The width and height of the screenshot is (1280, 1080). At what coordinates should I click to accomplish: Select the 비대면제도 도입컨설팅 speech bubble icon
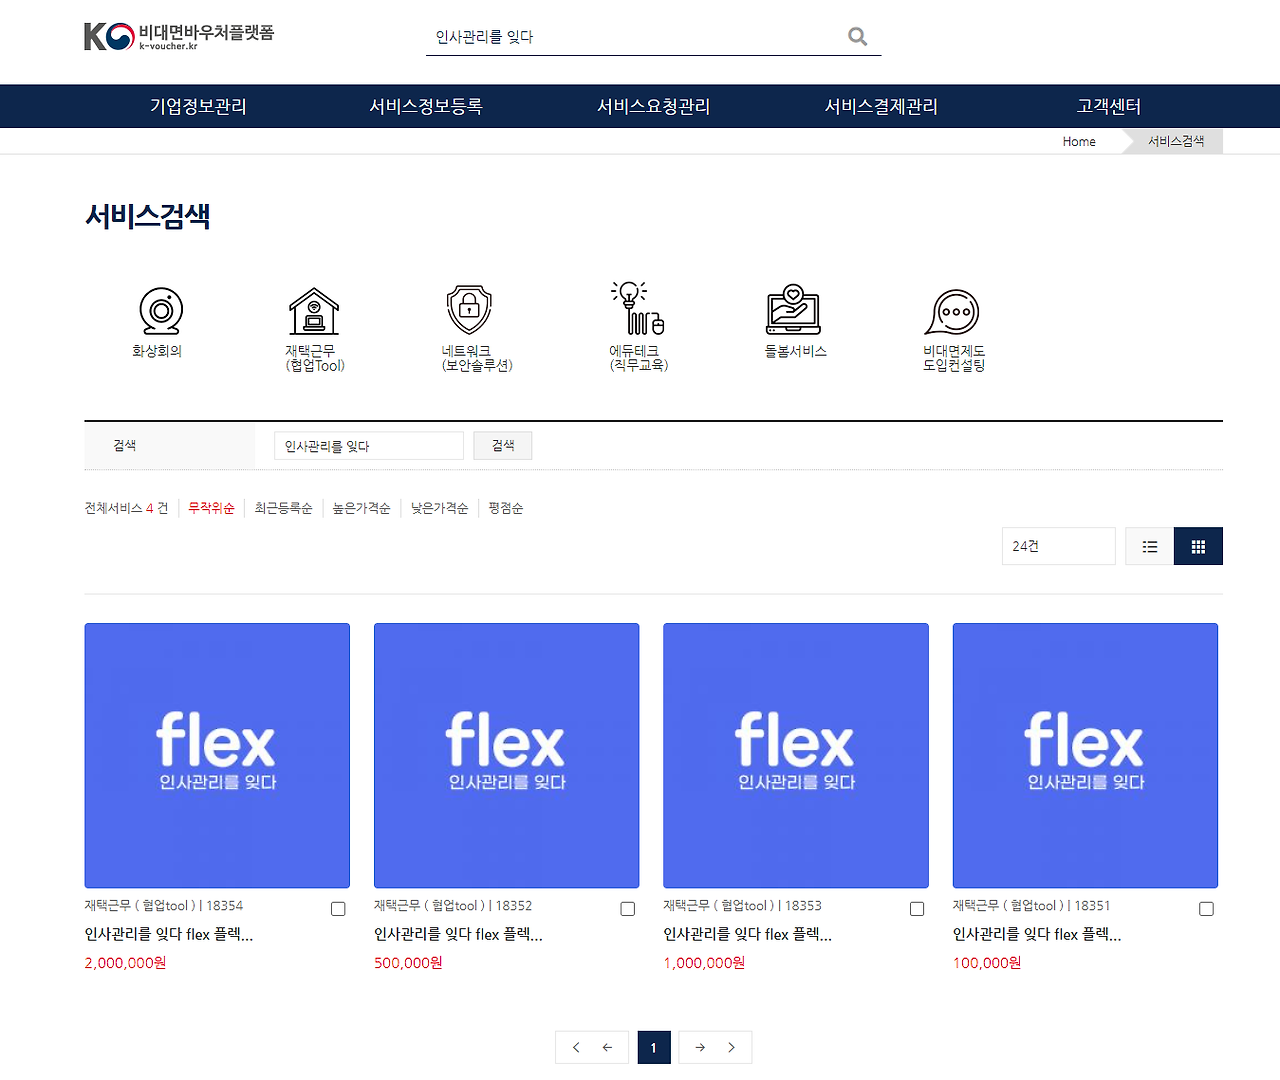953,312
